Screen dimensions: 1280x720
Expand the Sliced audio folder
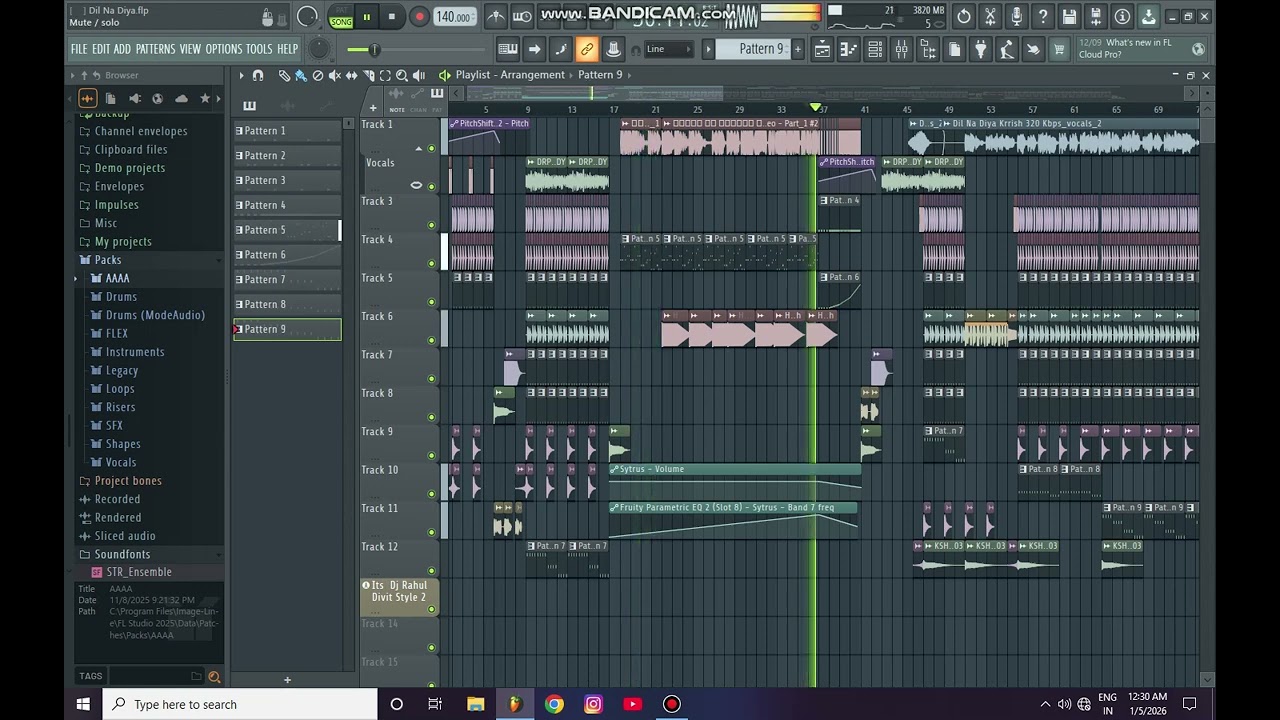(125, 536)
